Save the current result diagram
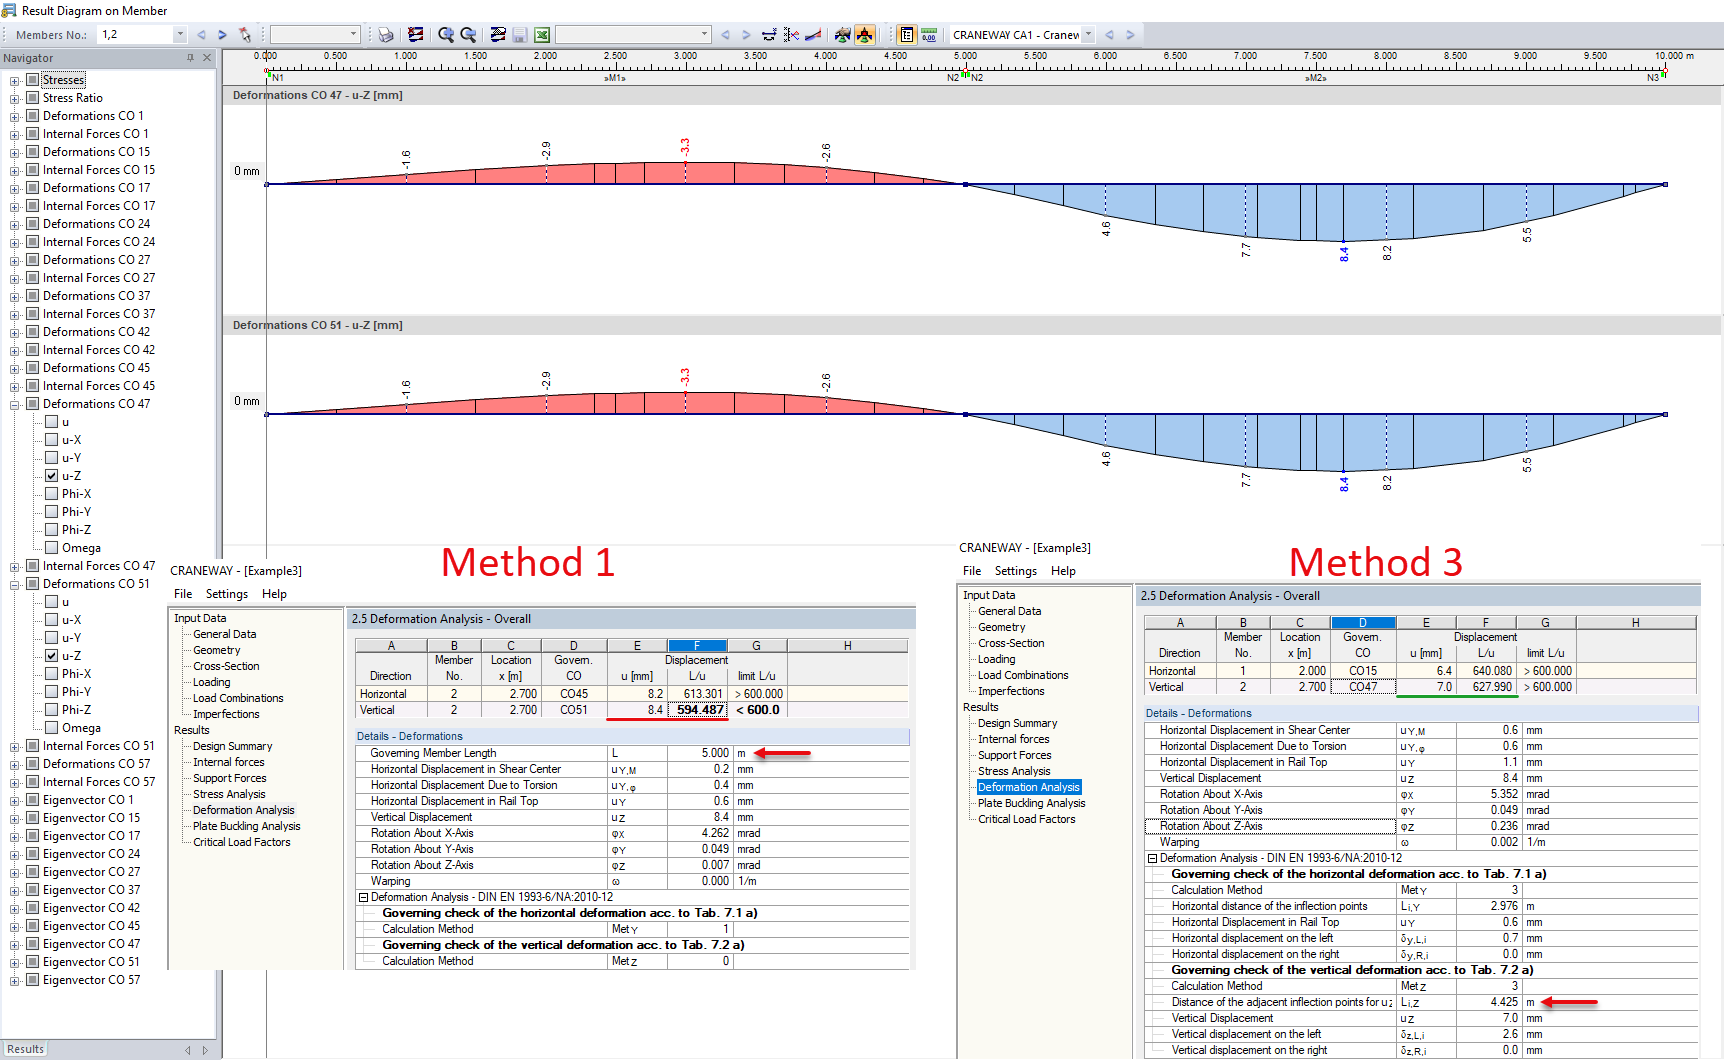1724x1060 pixels. tap(519, 34)
